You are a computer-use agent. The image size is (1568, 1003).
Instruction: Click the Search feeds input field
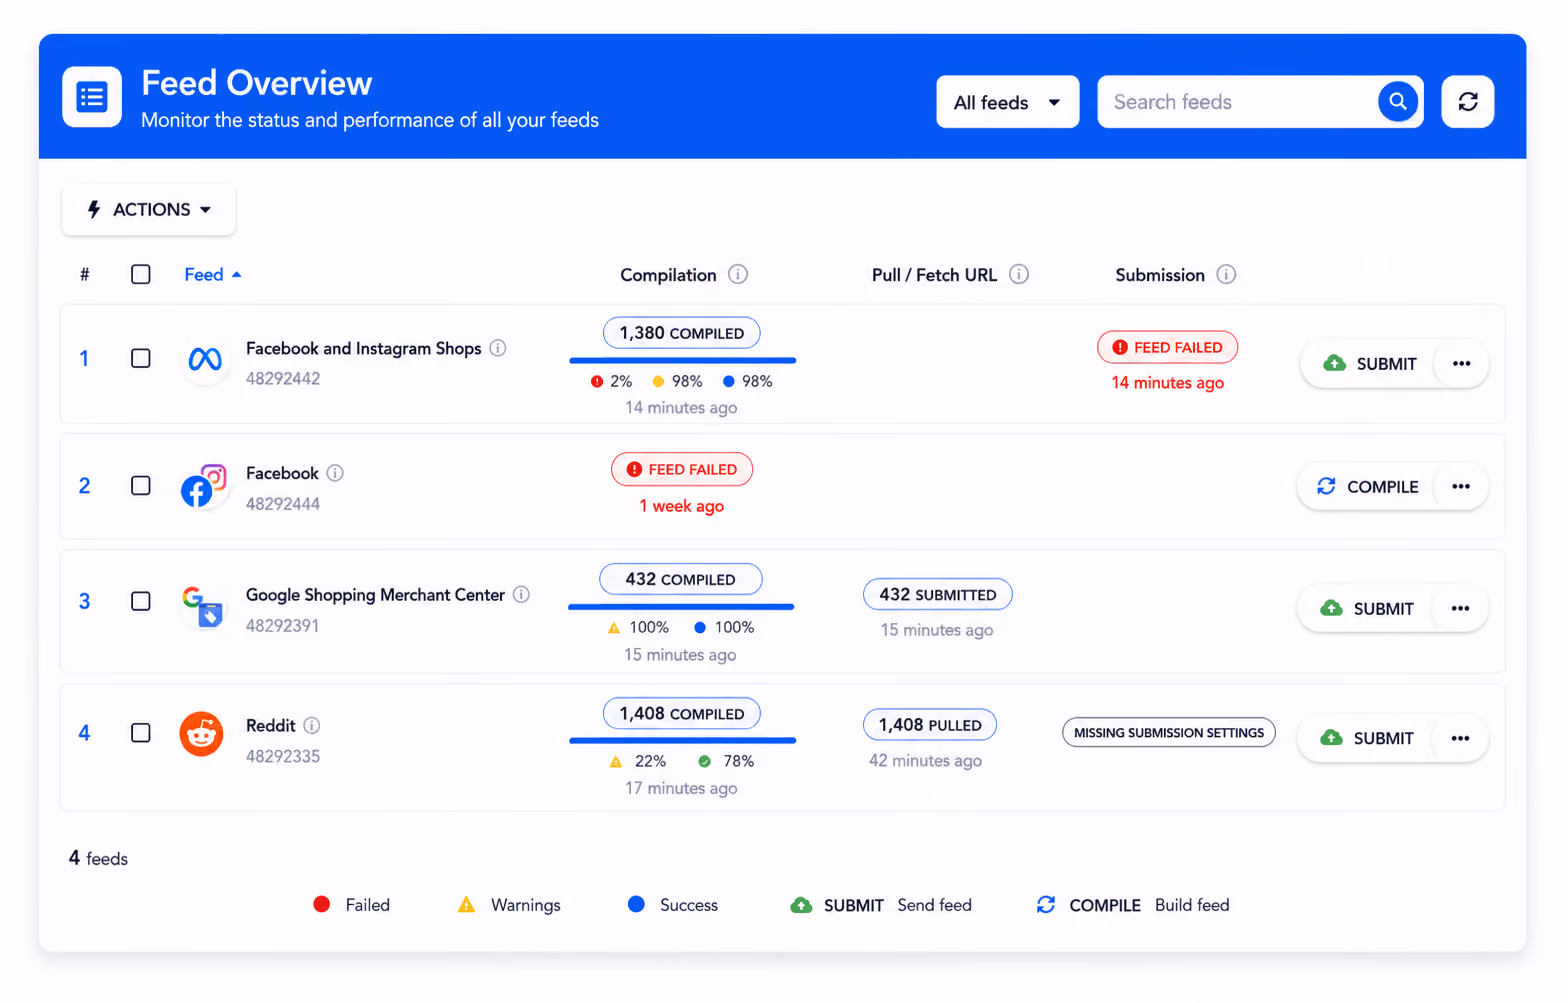pyautogui.click(x=1240, y=102)
